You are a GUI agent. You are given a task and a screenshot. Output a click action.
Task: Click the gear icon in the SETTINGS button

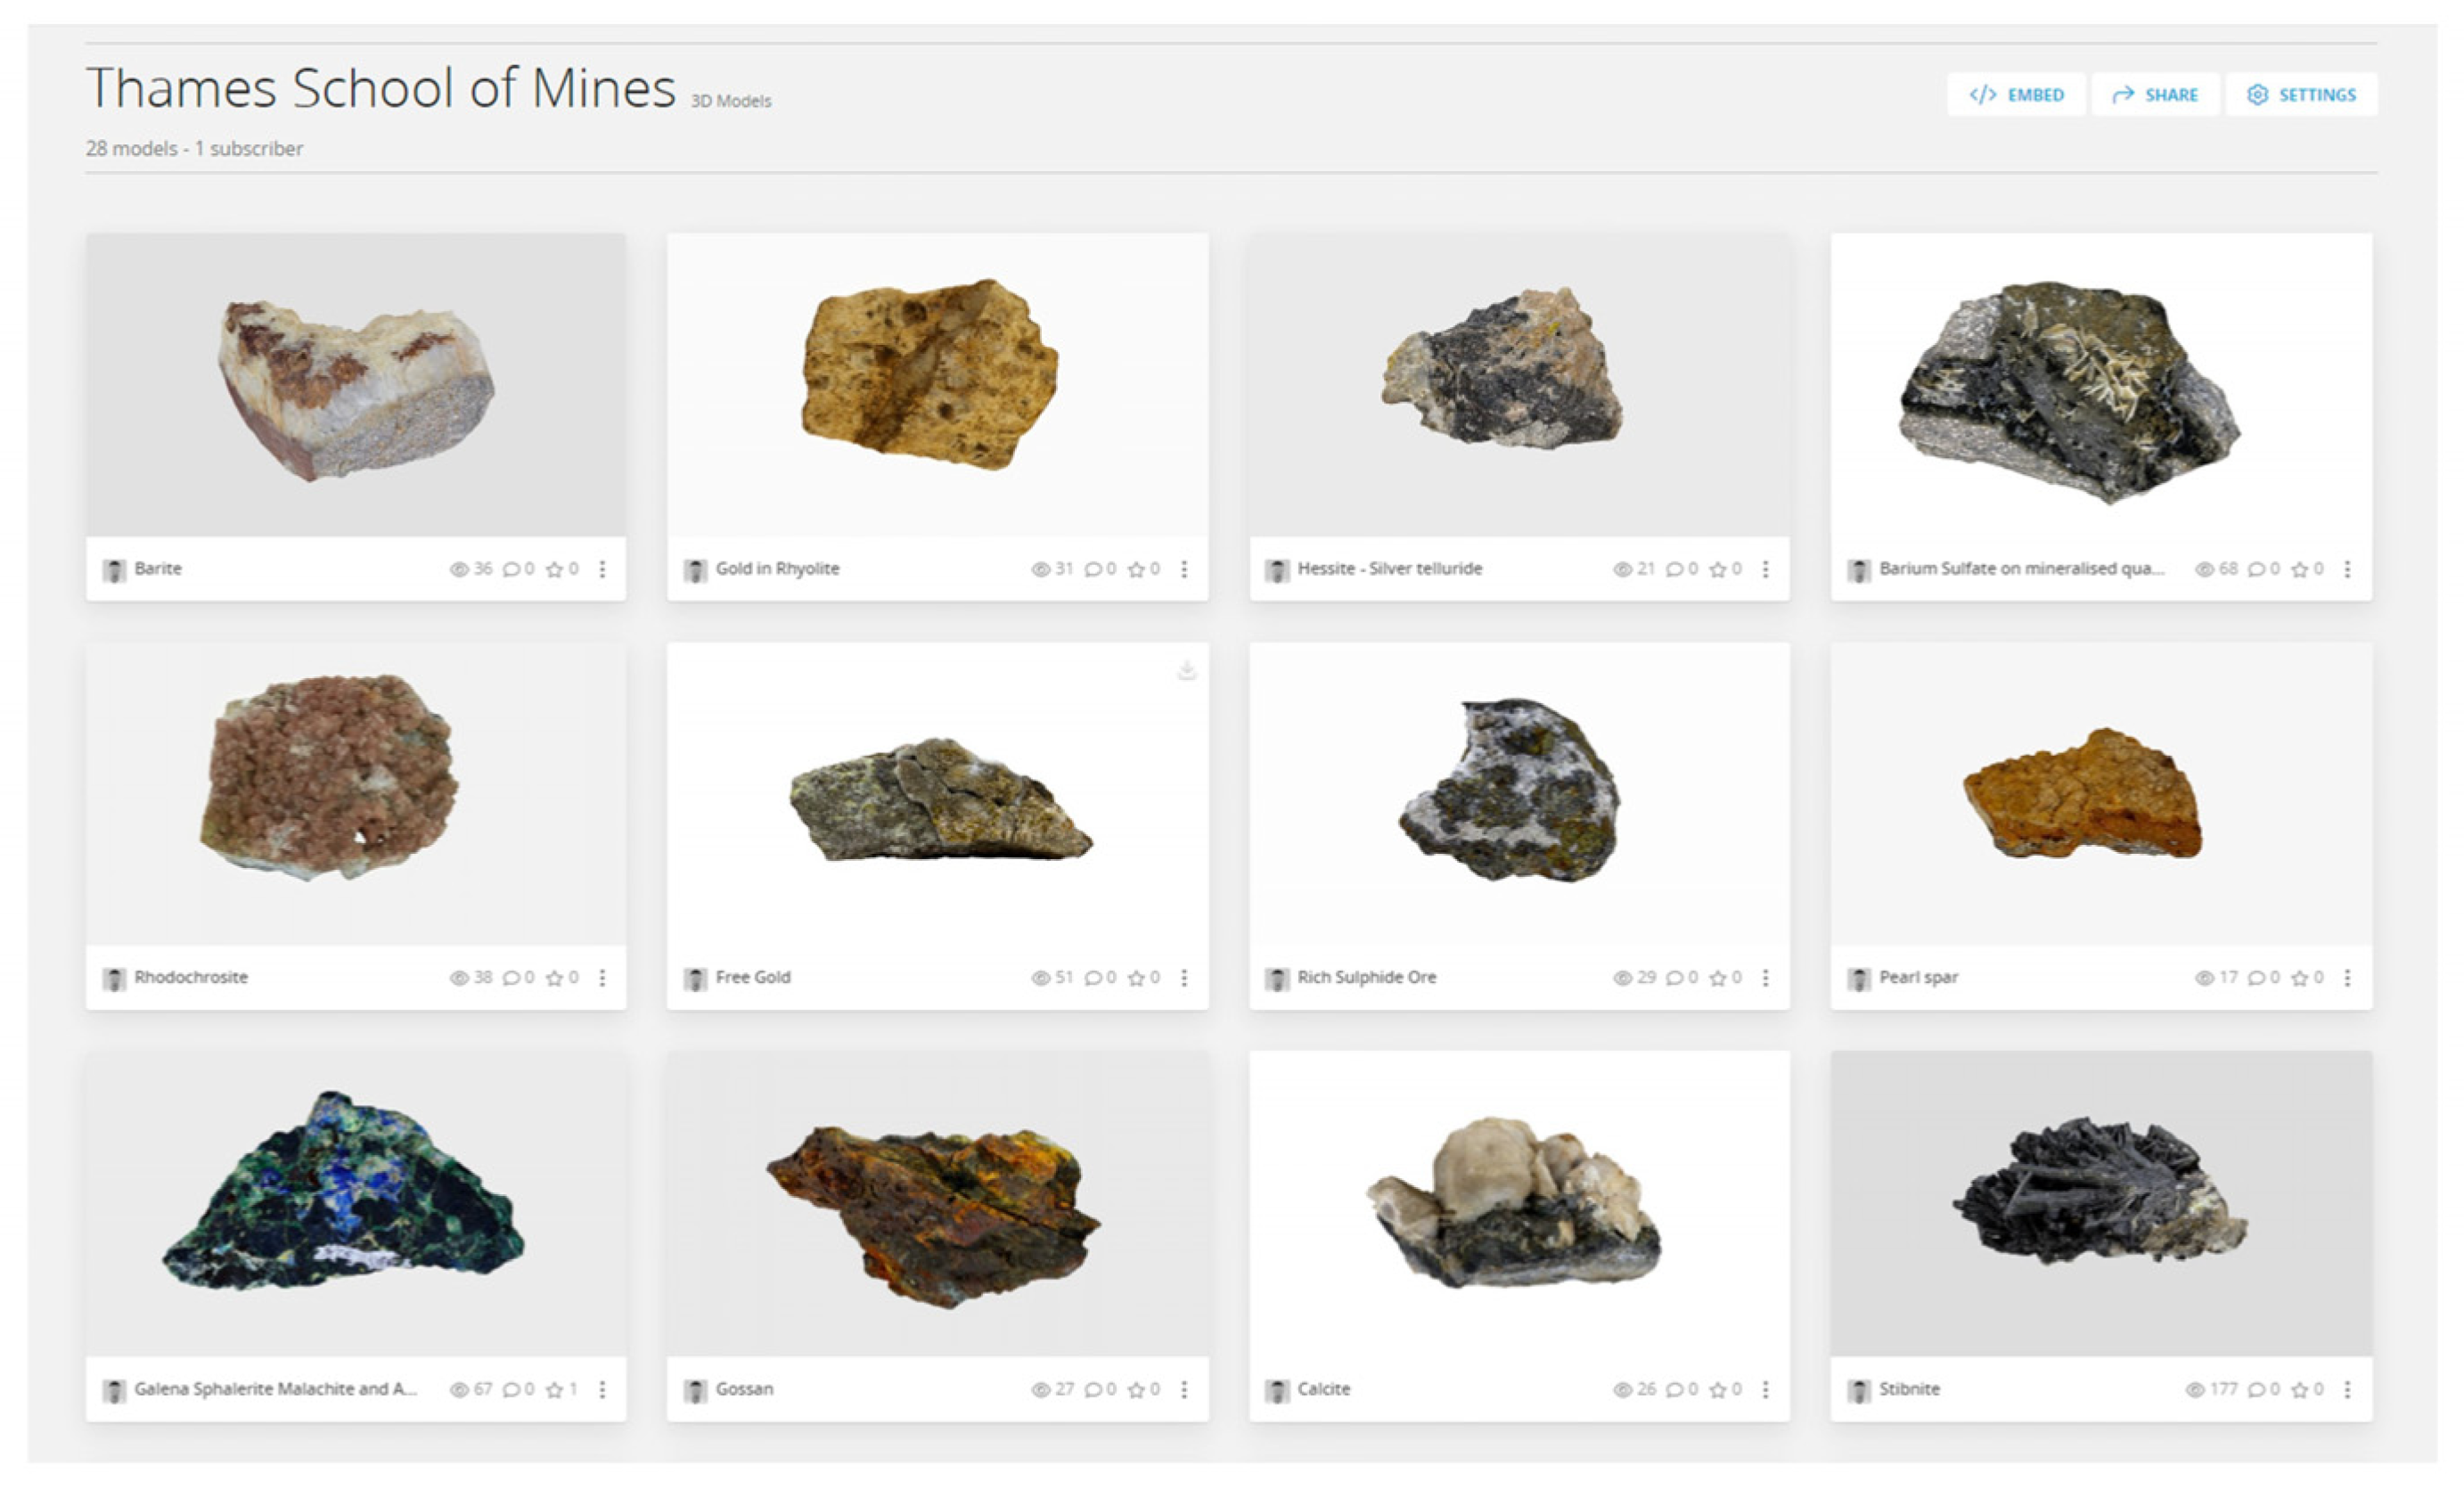tap(2258, 95)
